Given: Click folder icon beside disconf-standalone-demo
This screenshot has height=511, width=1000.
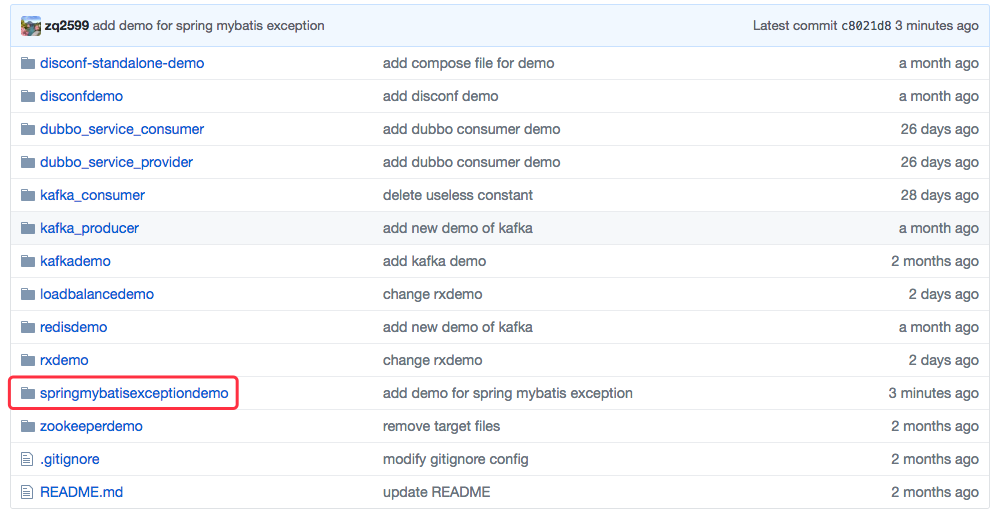Looking at the screenshot, I should coord(28,63).
